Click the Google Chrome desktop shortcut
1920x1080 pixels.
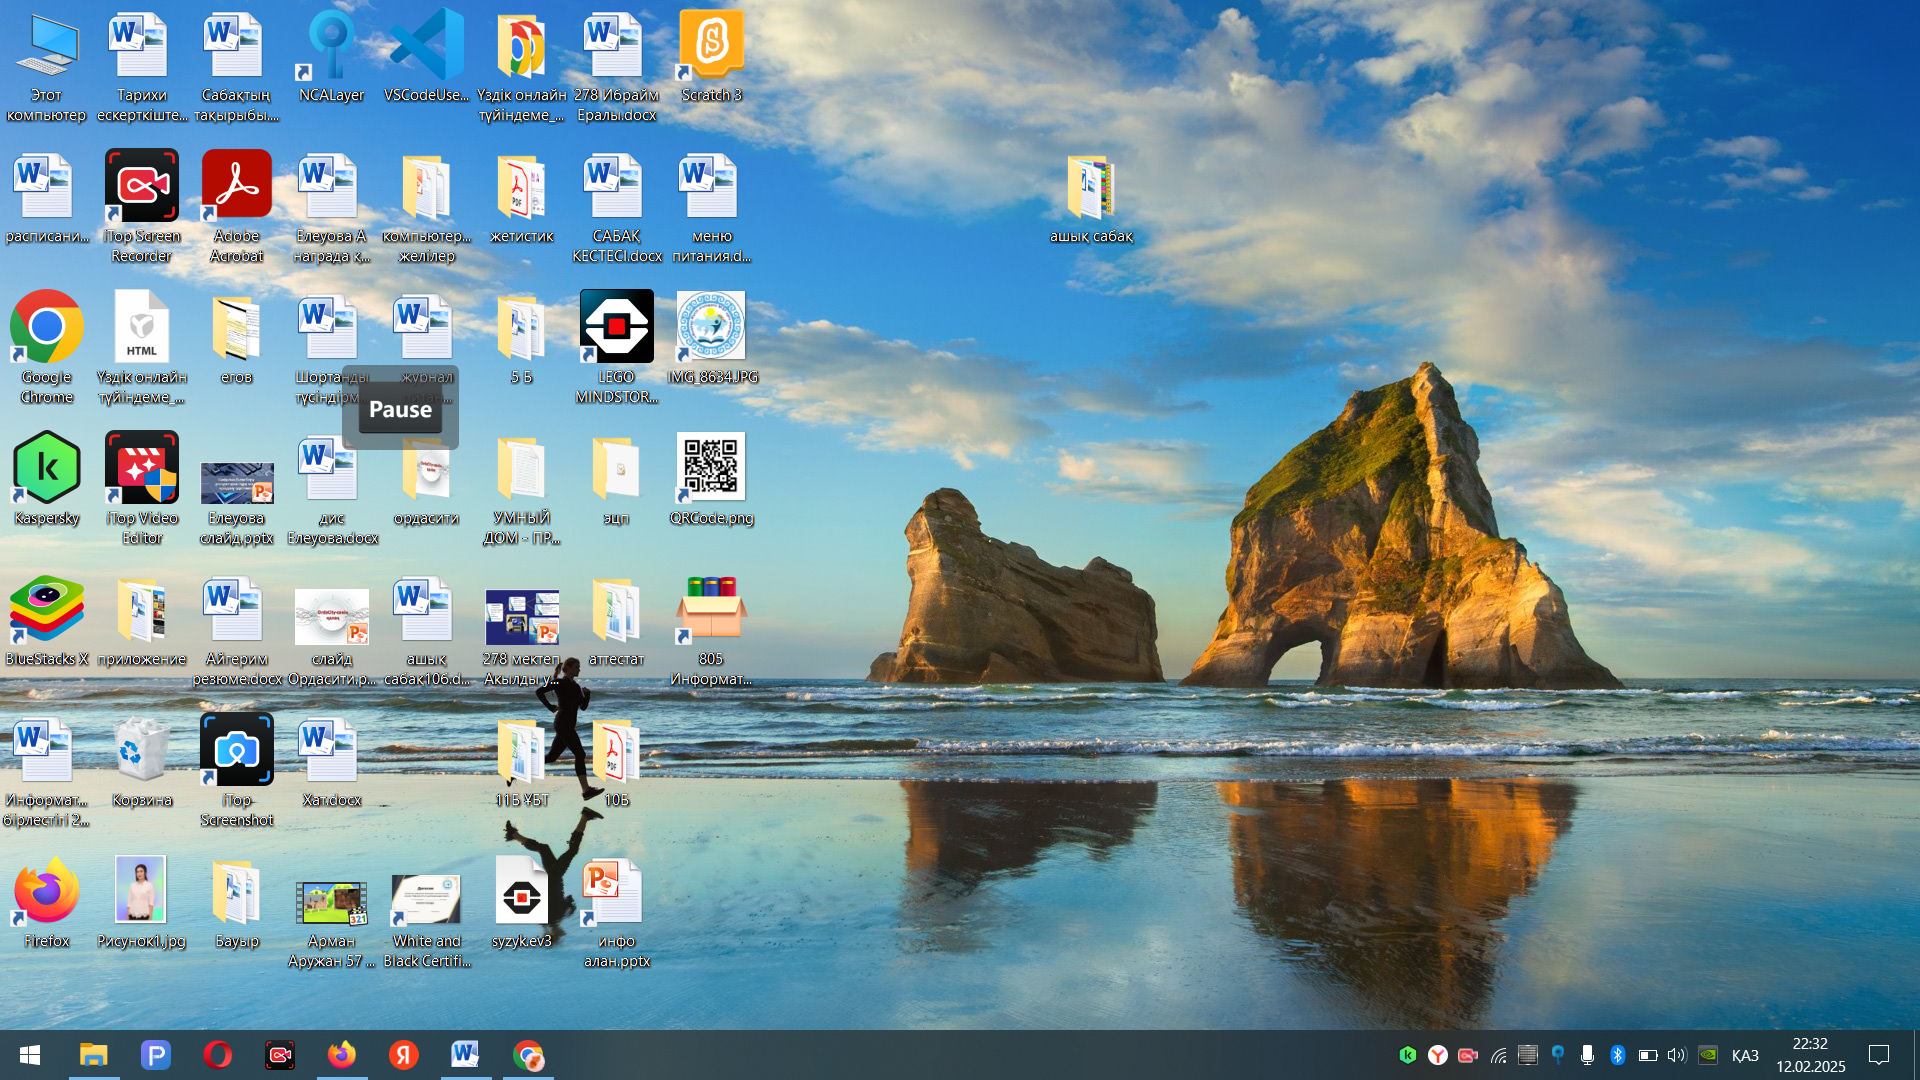pyautogui.click(x=46, y=328)
